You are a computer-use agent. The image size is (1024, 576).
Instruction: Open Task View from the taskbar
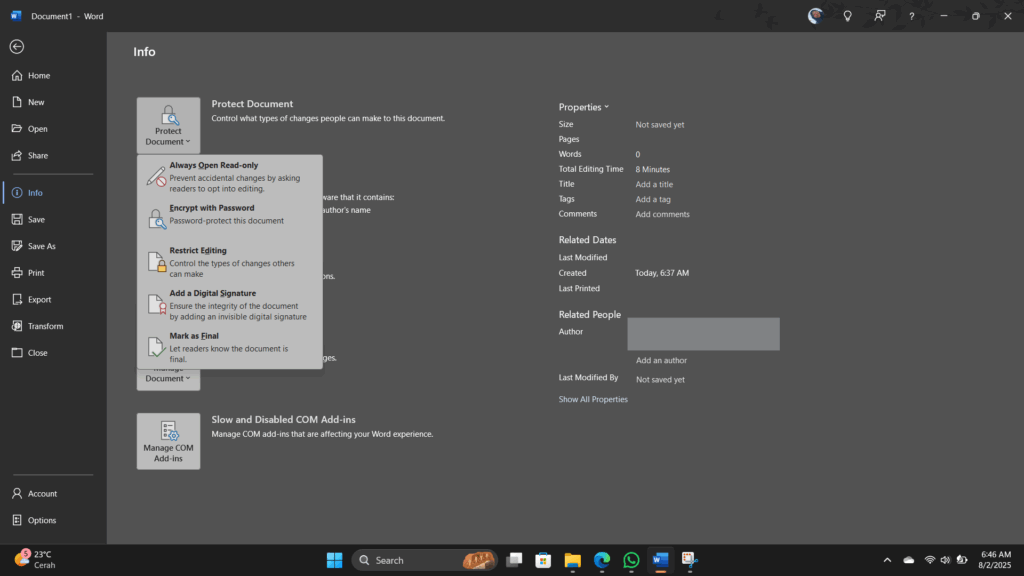[514, 560]
